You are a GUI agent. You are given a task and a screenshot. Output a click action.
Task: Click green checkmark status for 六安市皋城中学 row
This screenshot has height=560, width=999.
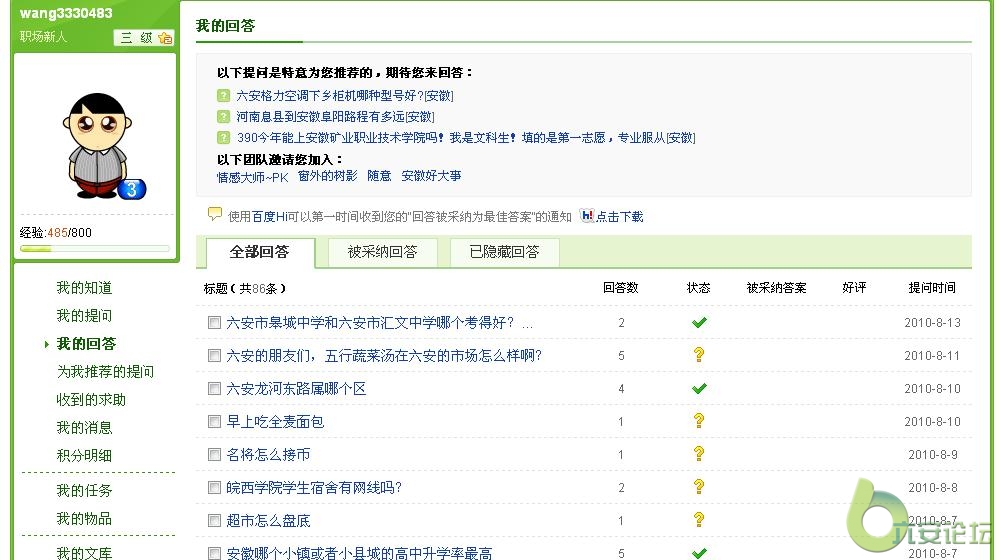[x=699, y=322]
